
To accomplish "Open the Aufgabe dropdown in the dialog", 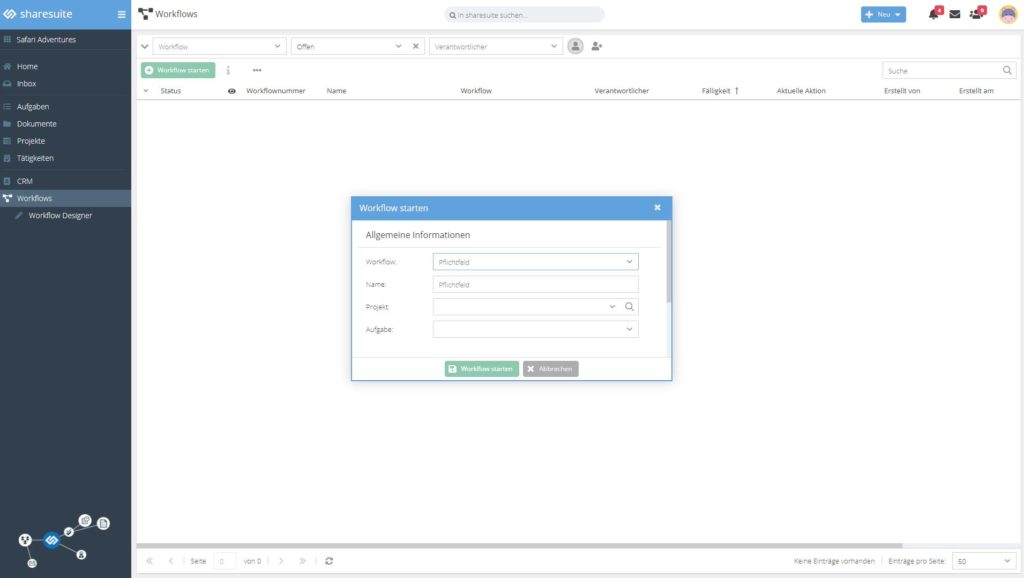I will point(629,329).
